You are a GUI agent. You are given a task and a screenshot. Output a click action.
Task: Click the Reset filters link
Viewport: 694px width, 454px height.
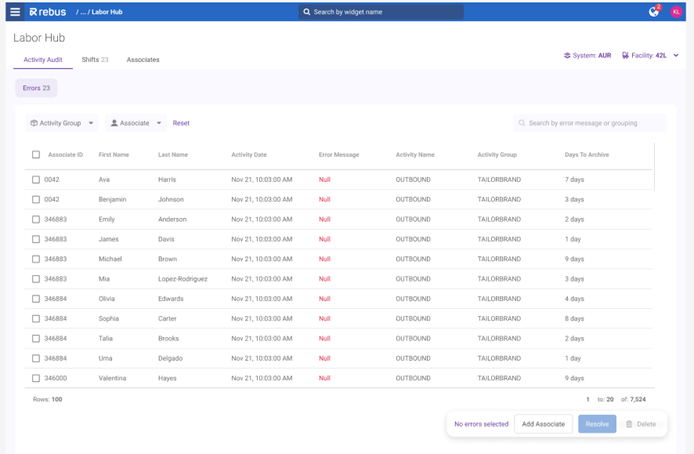181,123
